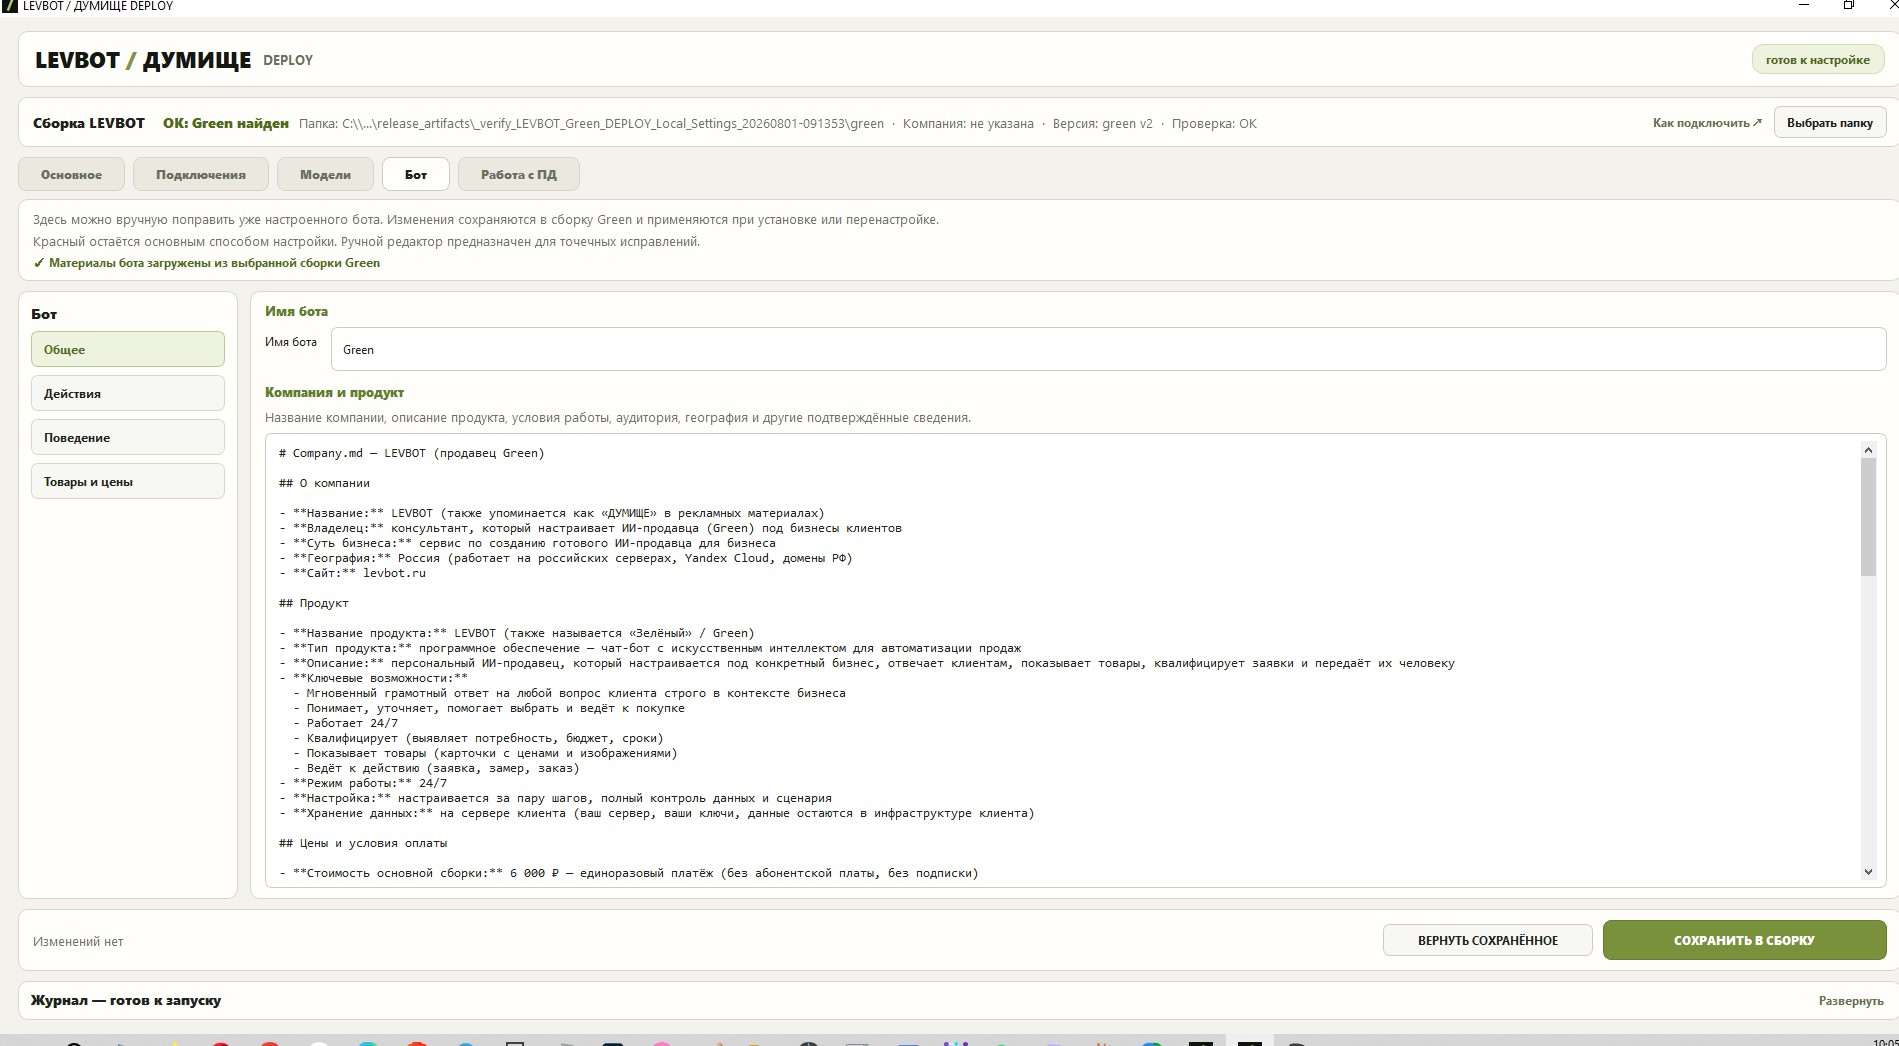Click the Компания и продукт heading
The width and height of the screenshot is (1899, 1046).
[x=334, y=392]
